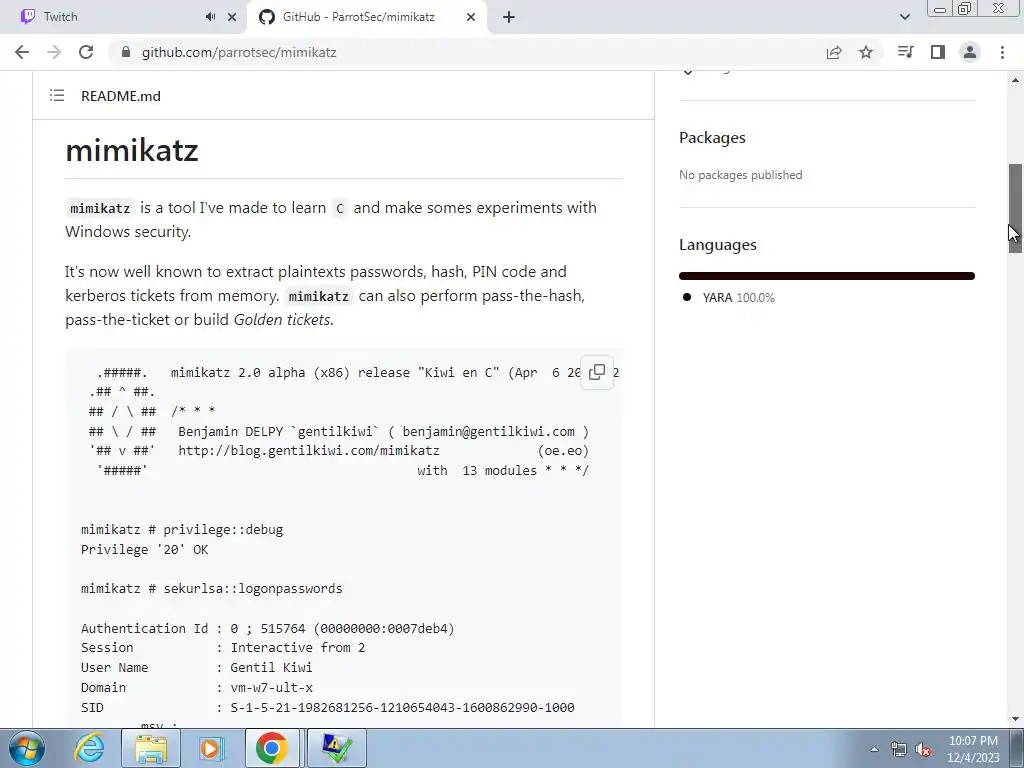Screen dimensions: 1024x768
Task: Reload the current page
Action: tap(86, 52)
